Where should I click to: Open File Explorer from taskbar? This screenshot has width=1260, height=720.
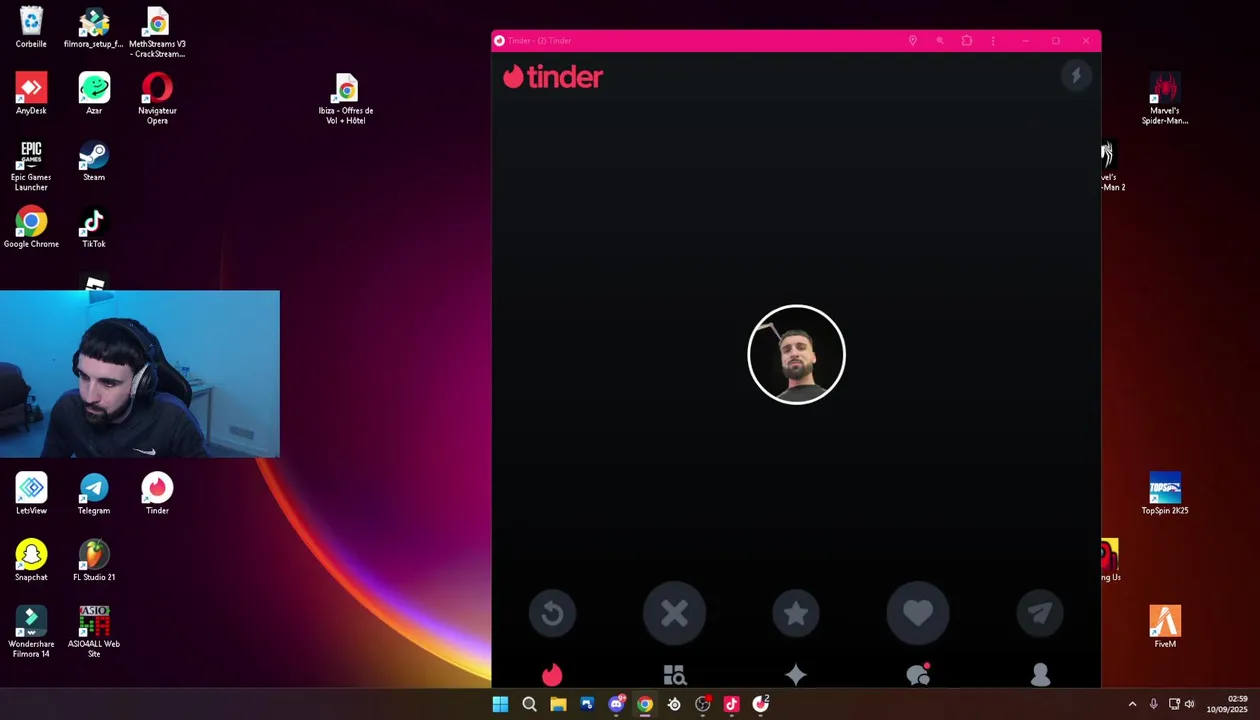click(558, 704)
